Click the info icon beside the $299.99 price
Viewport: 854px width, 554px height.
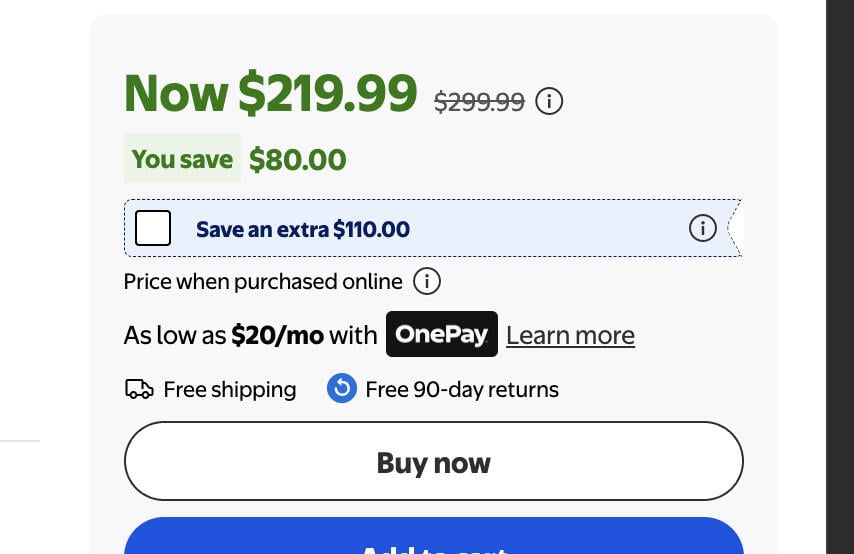pyautogui.click(x=548, y=101)
